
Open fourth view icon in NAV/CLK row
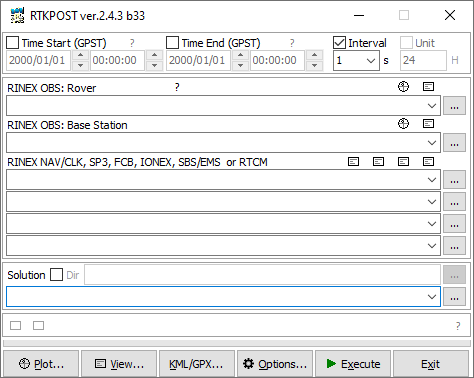pos(428,162)
